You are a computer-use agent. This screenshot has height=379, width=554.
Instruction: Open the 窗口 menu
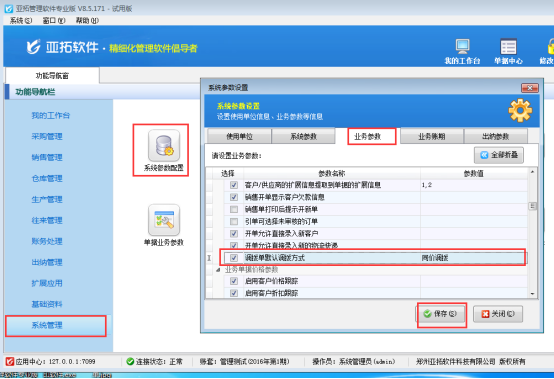coord(54,20)
